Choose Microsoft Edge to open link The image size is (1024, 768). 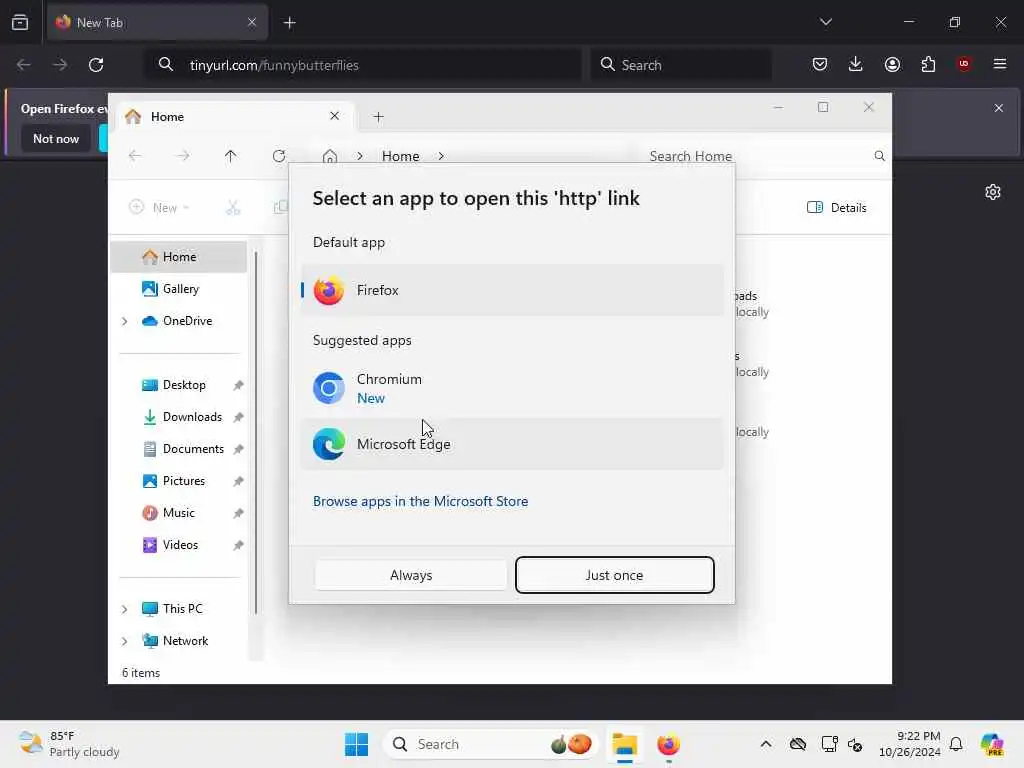coord(512,444)
